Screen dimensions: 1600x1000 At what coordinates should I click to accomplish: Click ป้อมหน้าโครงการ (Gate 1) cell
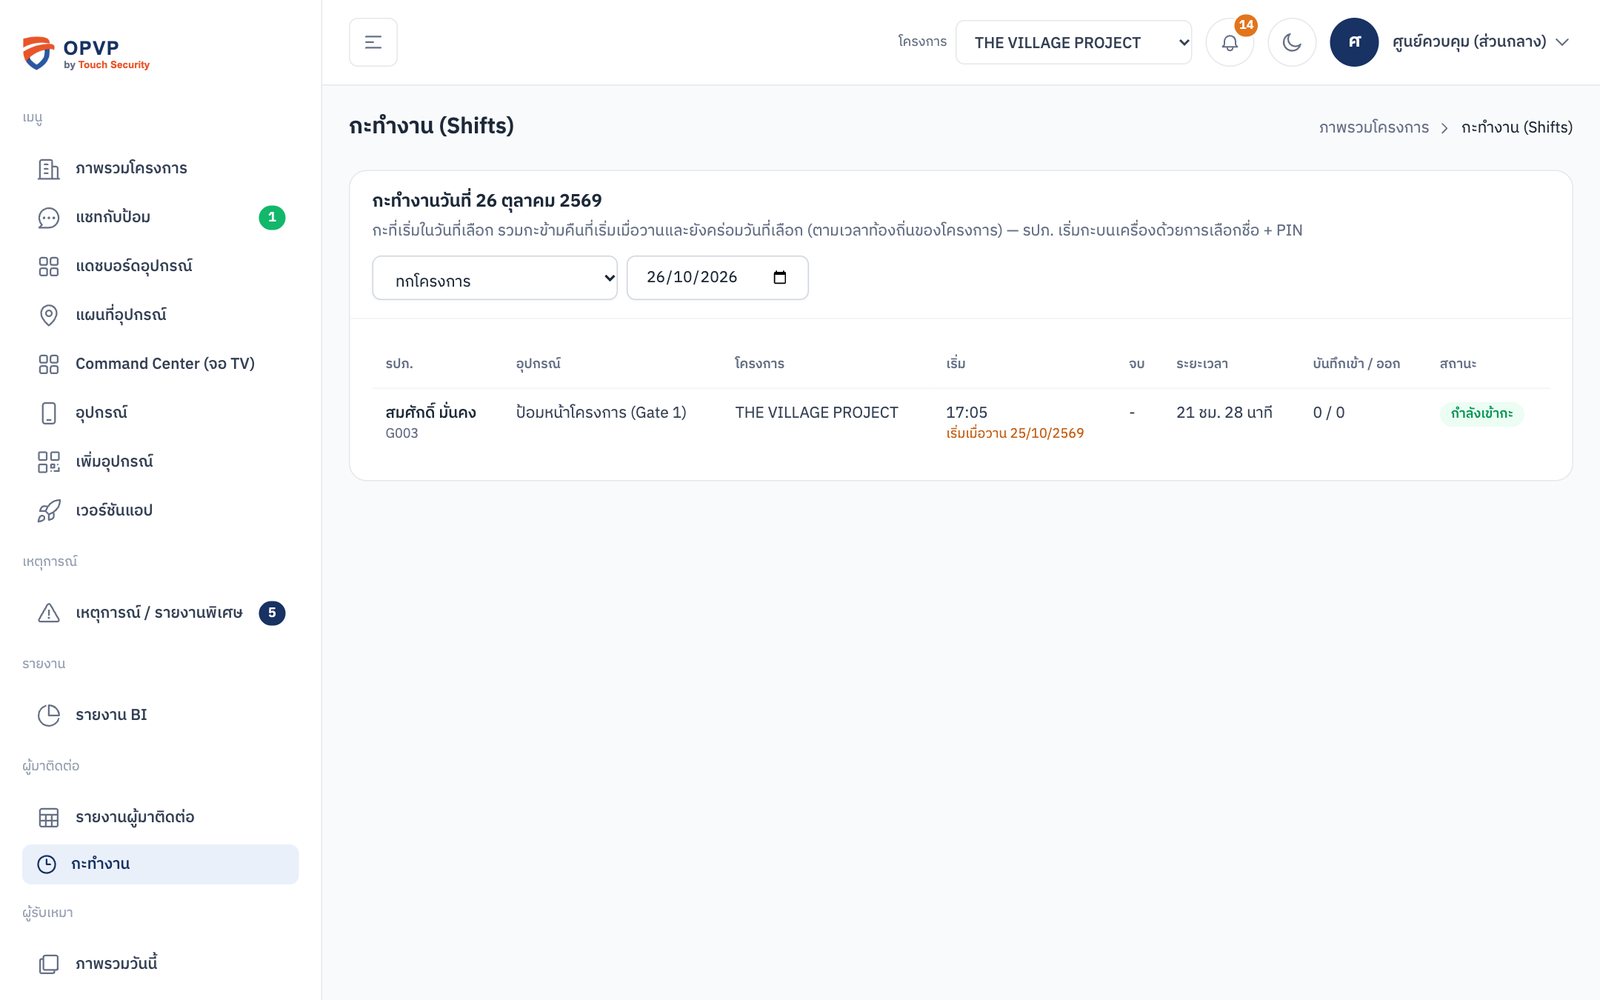tap(601, 412)
